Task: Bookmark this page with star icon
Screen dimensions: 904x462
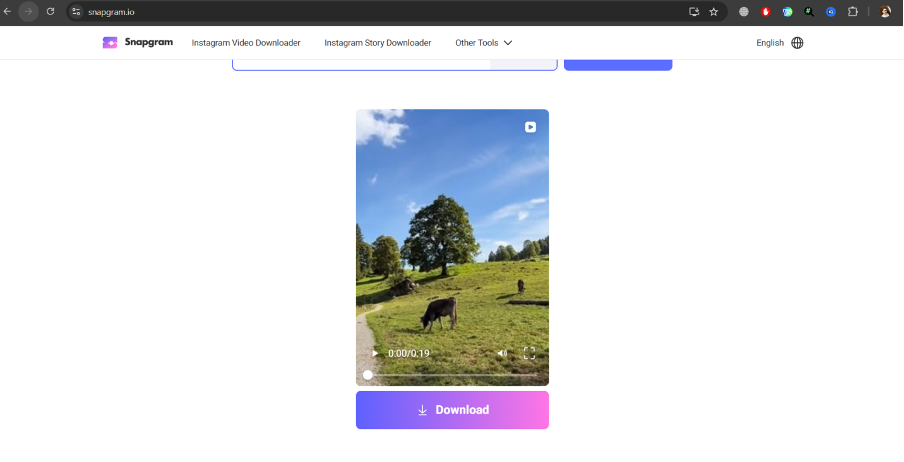Action: (x=714, y=12)
